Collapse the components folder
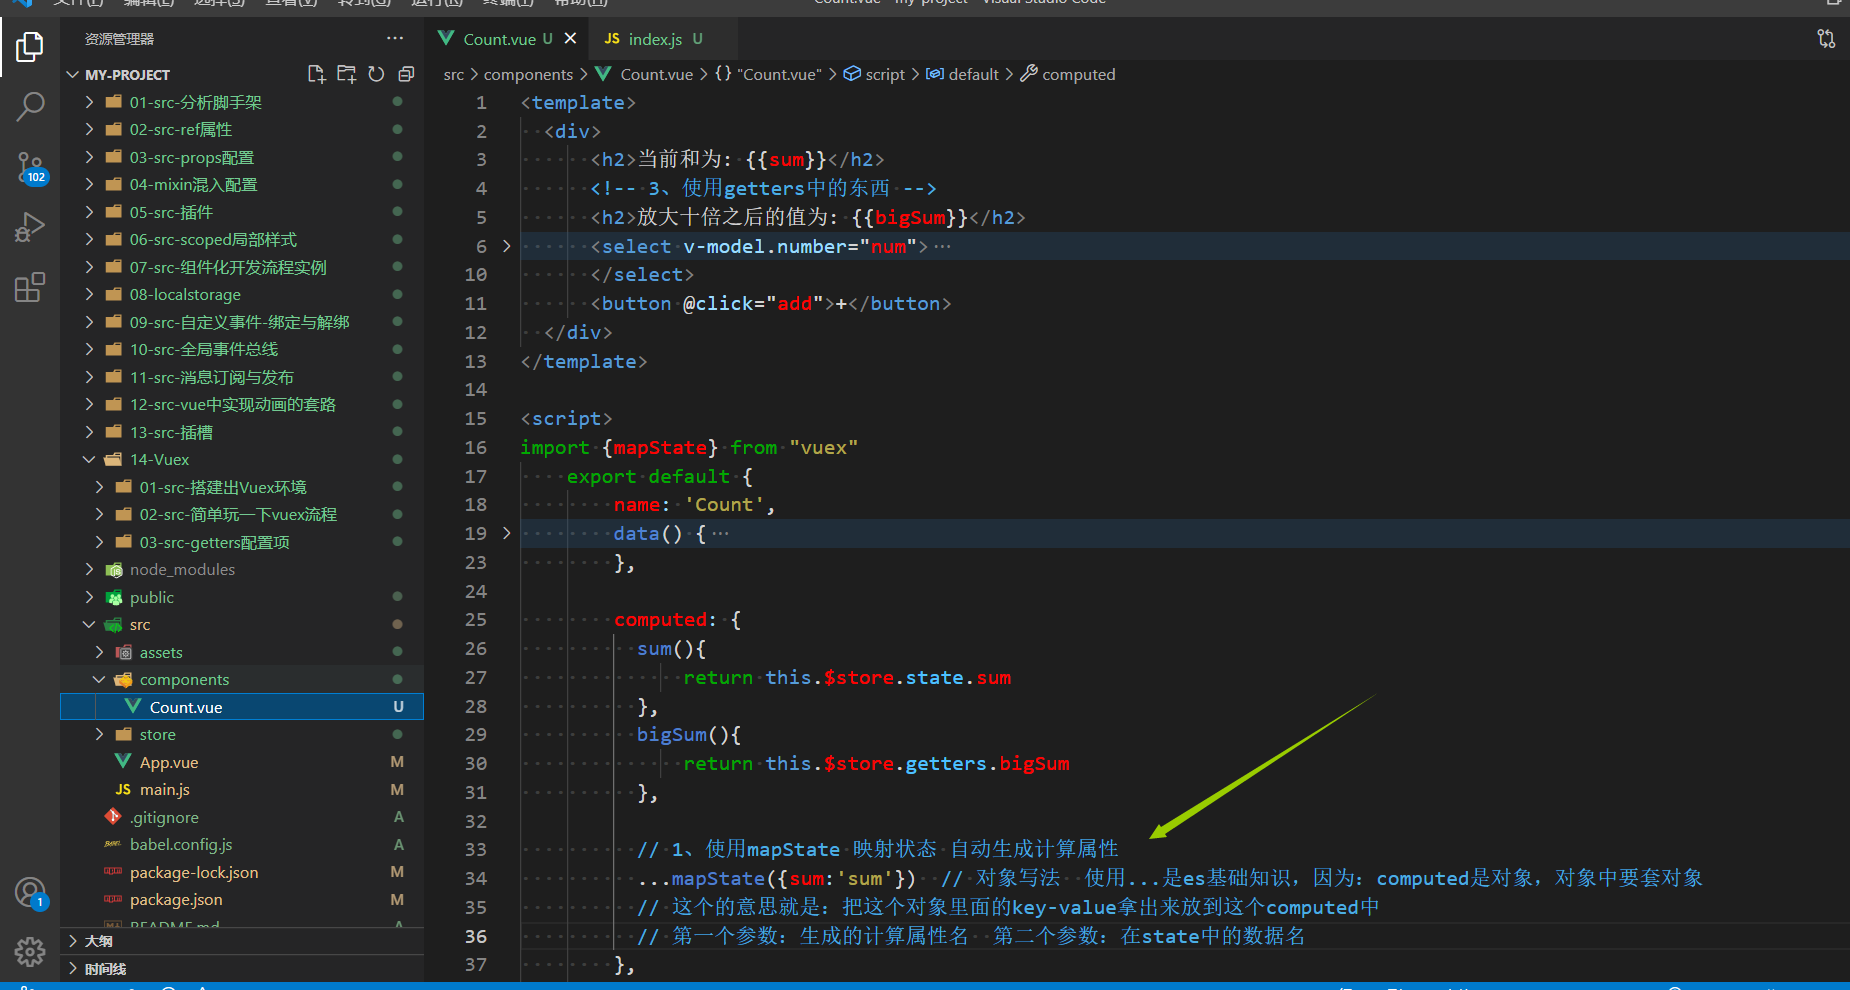This screenshot has height=990, width=1850. coord(99,680)
